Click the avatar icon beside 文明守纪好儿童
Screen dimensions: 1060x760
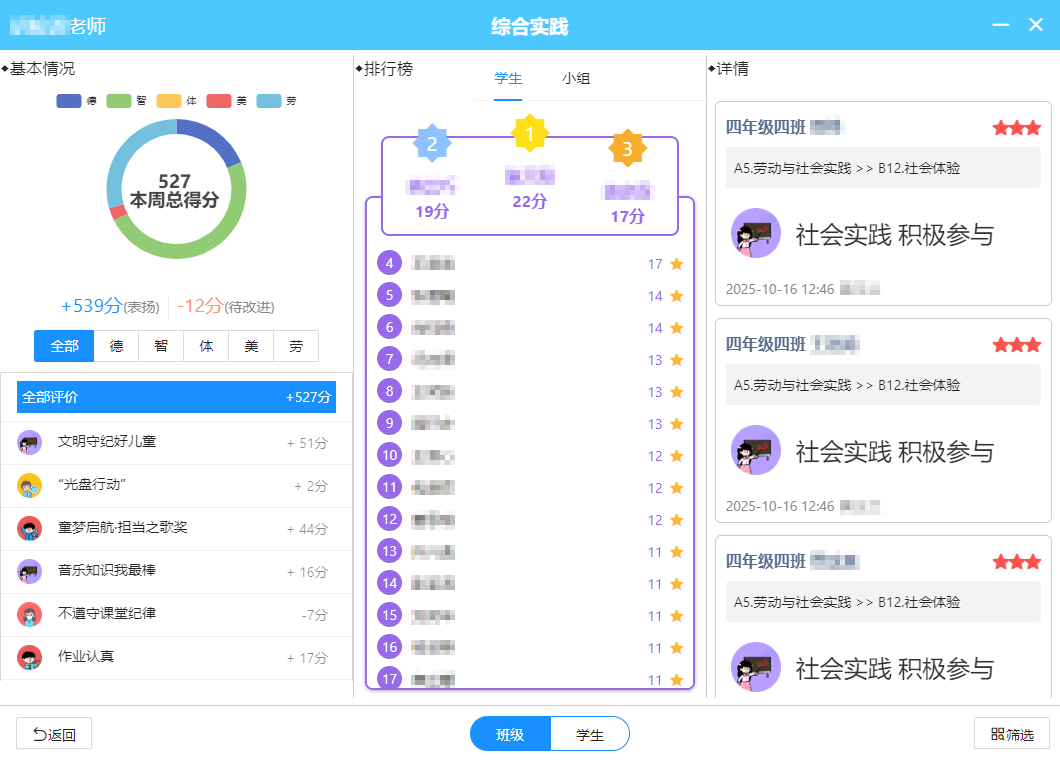pos(30,442)
